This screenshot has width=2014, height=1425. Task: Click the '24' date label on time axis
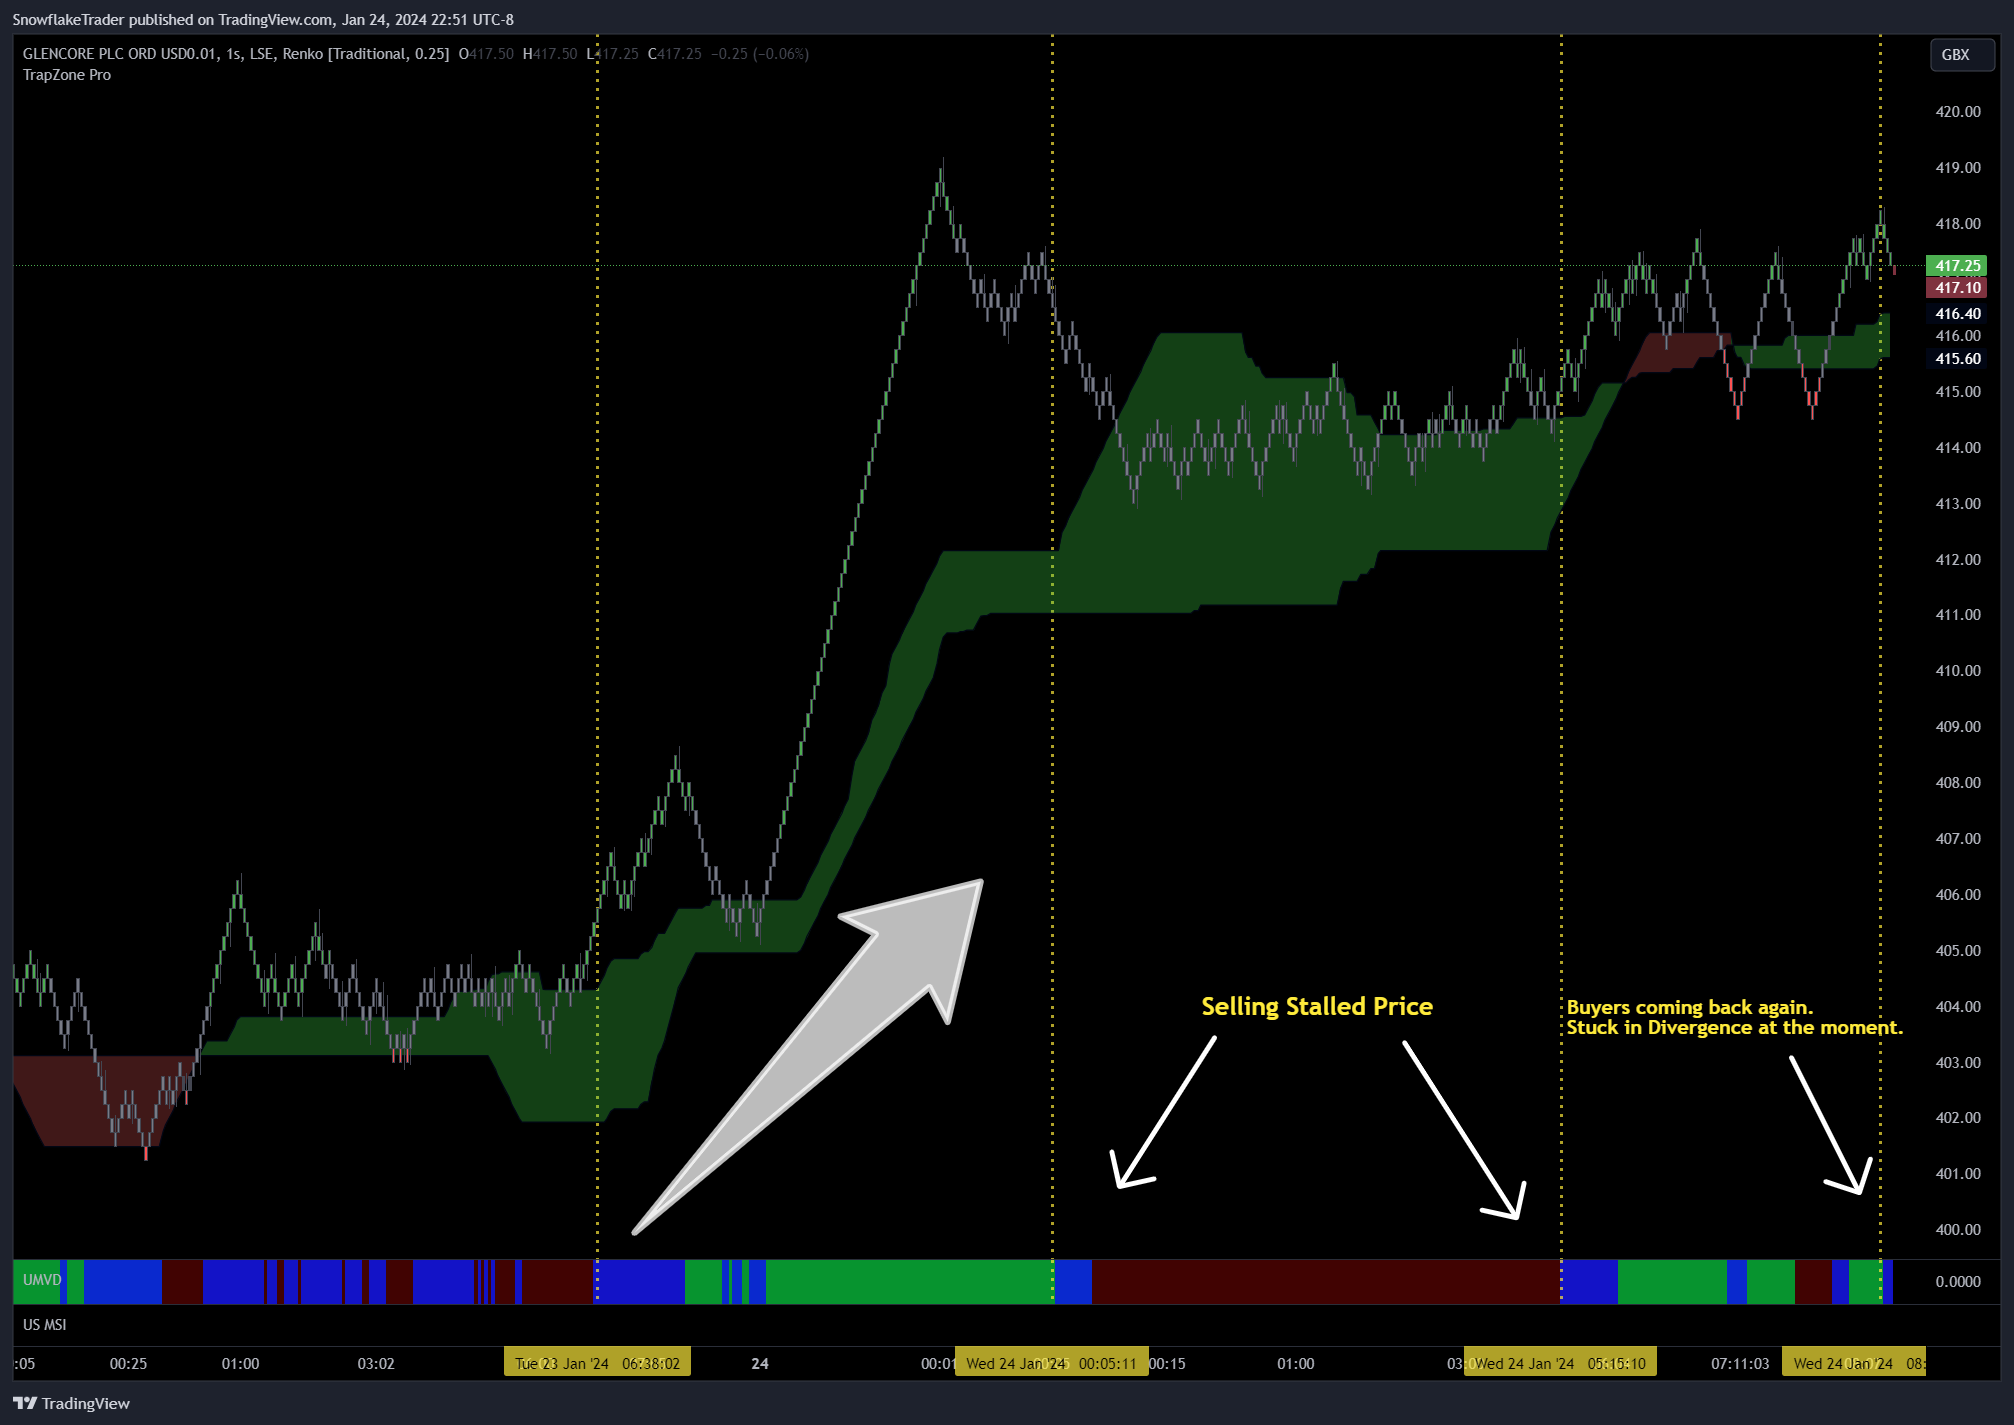pos(760,1363)
